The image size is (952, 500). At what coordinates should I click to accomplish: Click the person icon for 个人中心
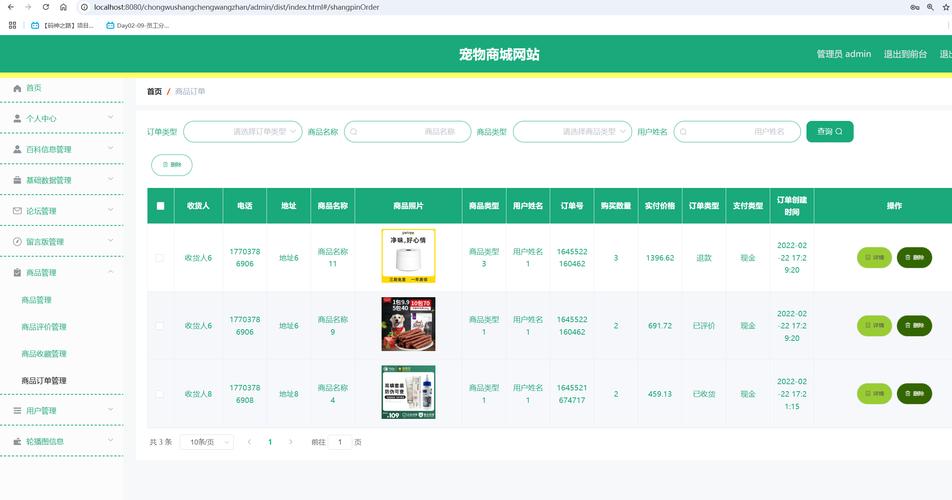coord(17,118)
